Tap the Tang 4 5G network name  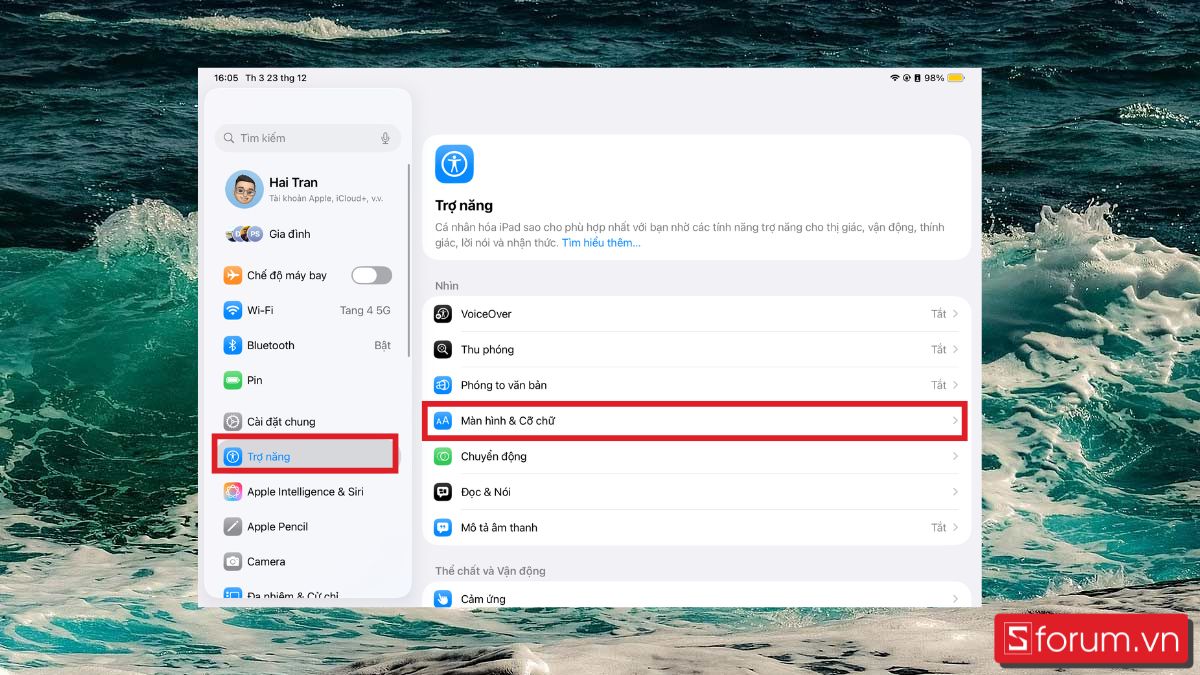click(365, 310)
